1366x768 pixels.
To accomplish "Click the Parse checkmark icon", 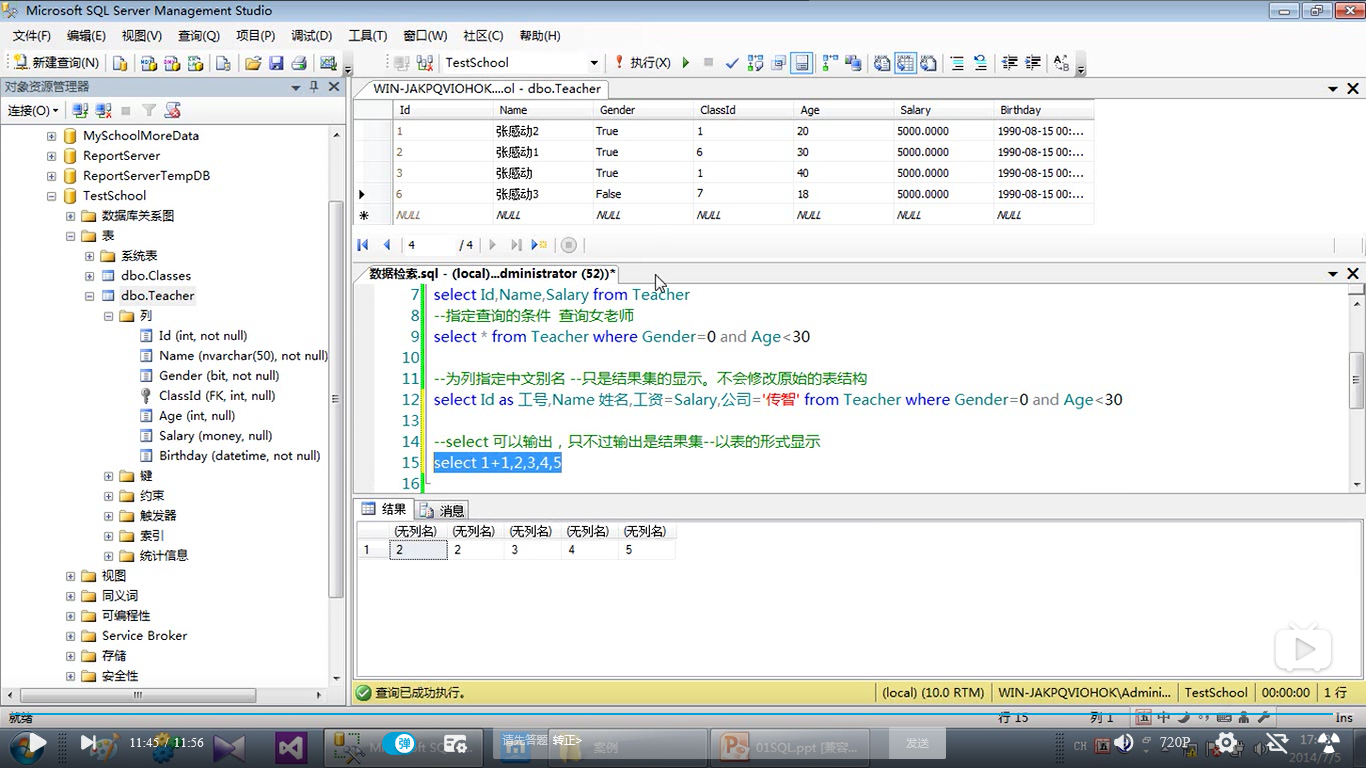I will (x=732, y=62).
